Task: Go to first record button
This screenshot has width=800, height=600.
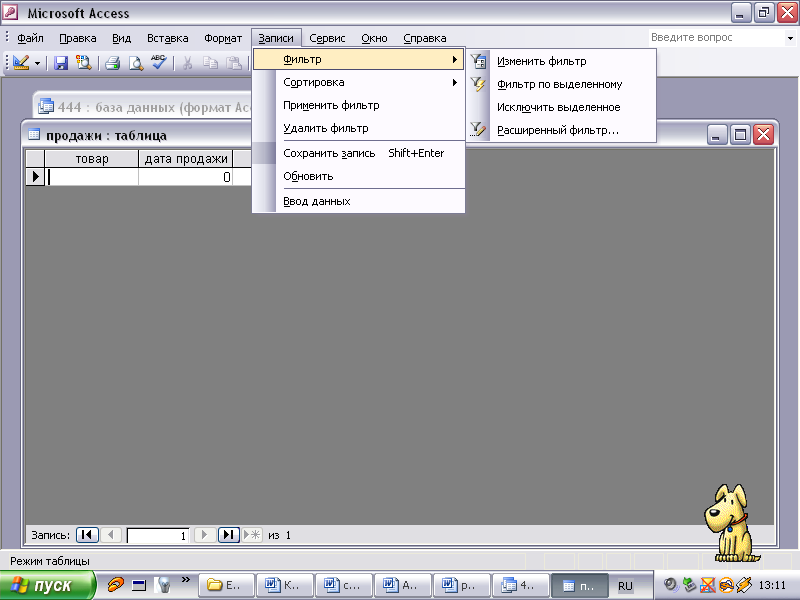Action: [87, 535]
